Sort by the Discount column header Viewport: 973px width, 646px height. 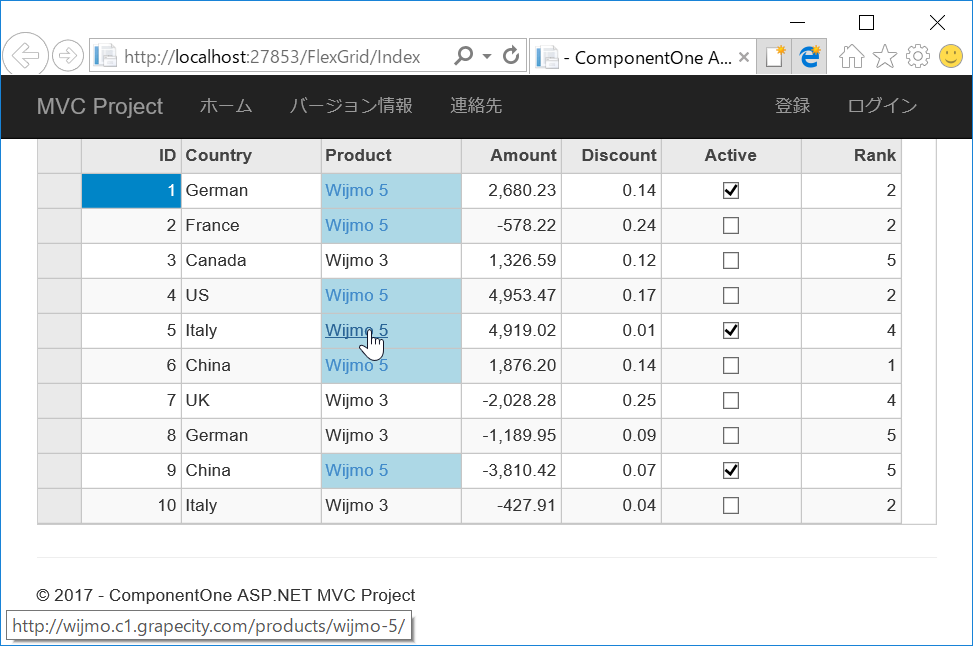tap(611, 156)
